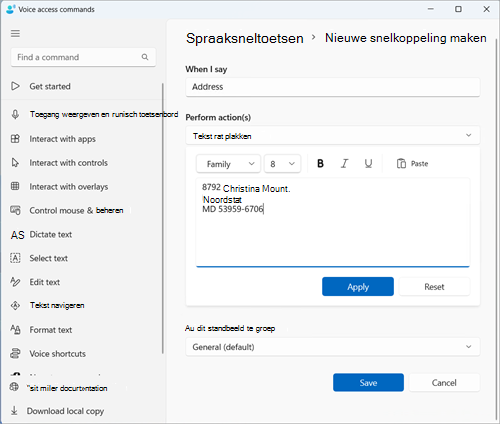Open the hamburger navigation menu
Image resolution: width=500 pixels, height=424 pixels.
(15, 34)
